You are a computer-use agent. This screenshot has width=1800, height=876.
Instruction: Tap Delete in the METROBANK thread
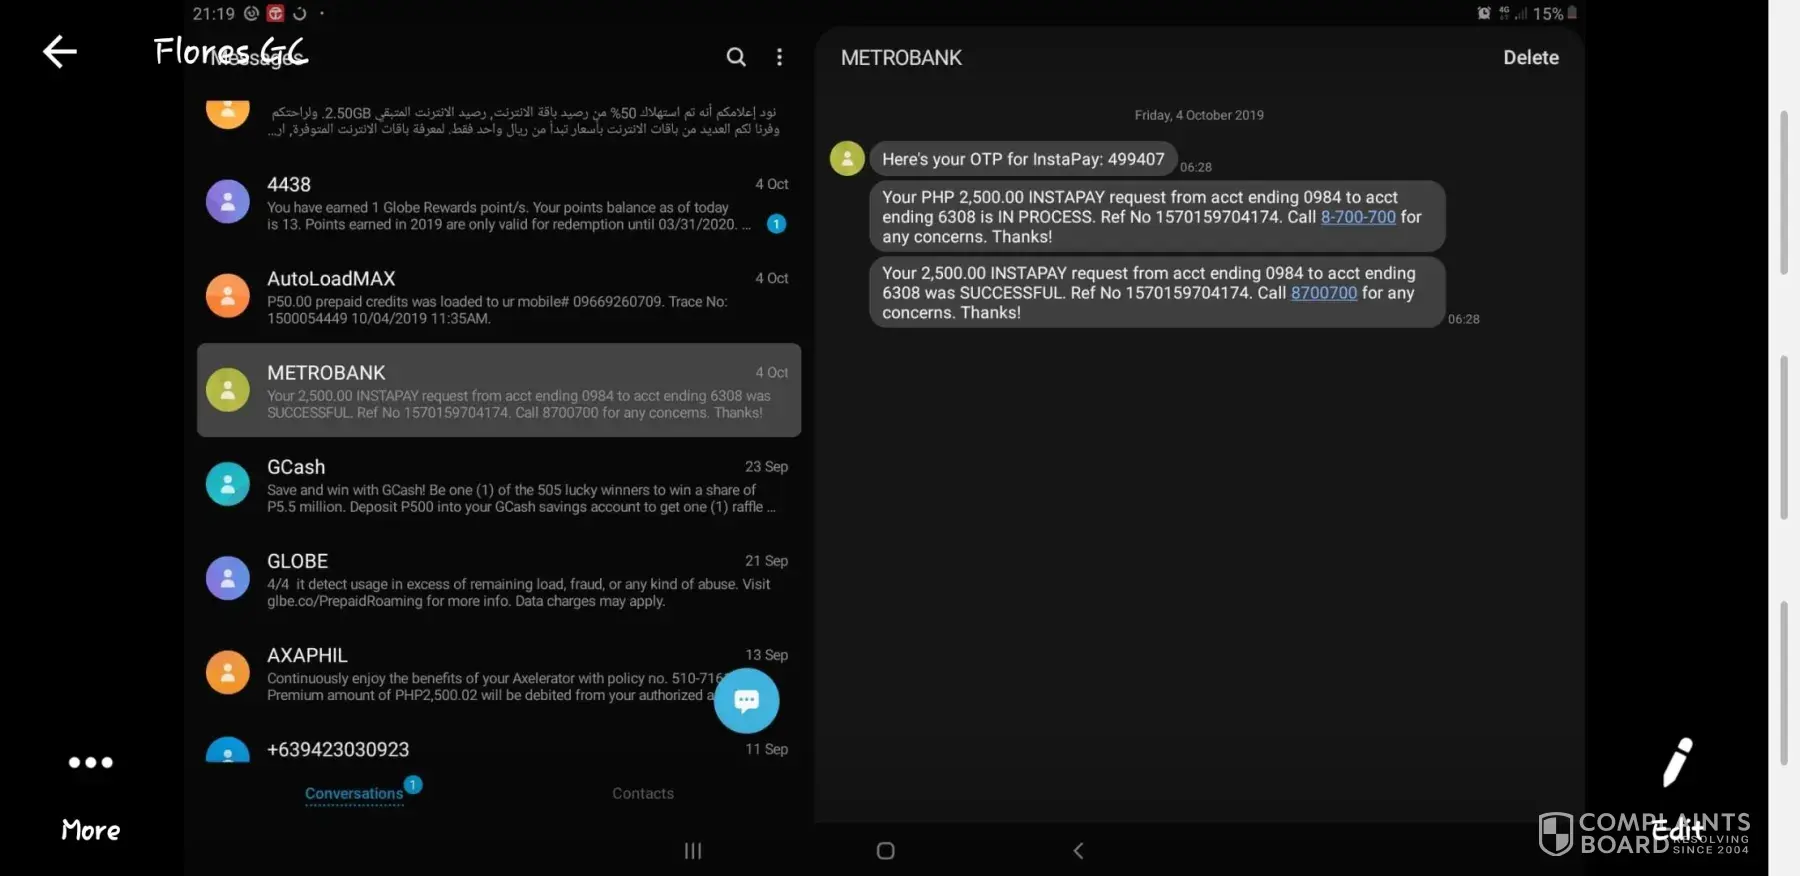pos(1531,58)
